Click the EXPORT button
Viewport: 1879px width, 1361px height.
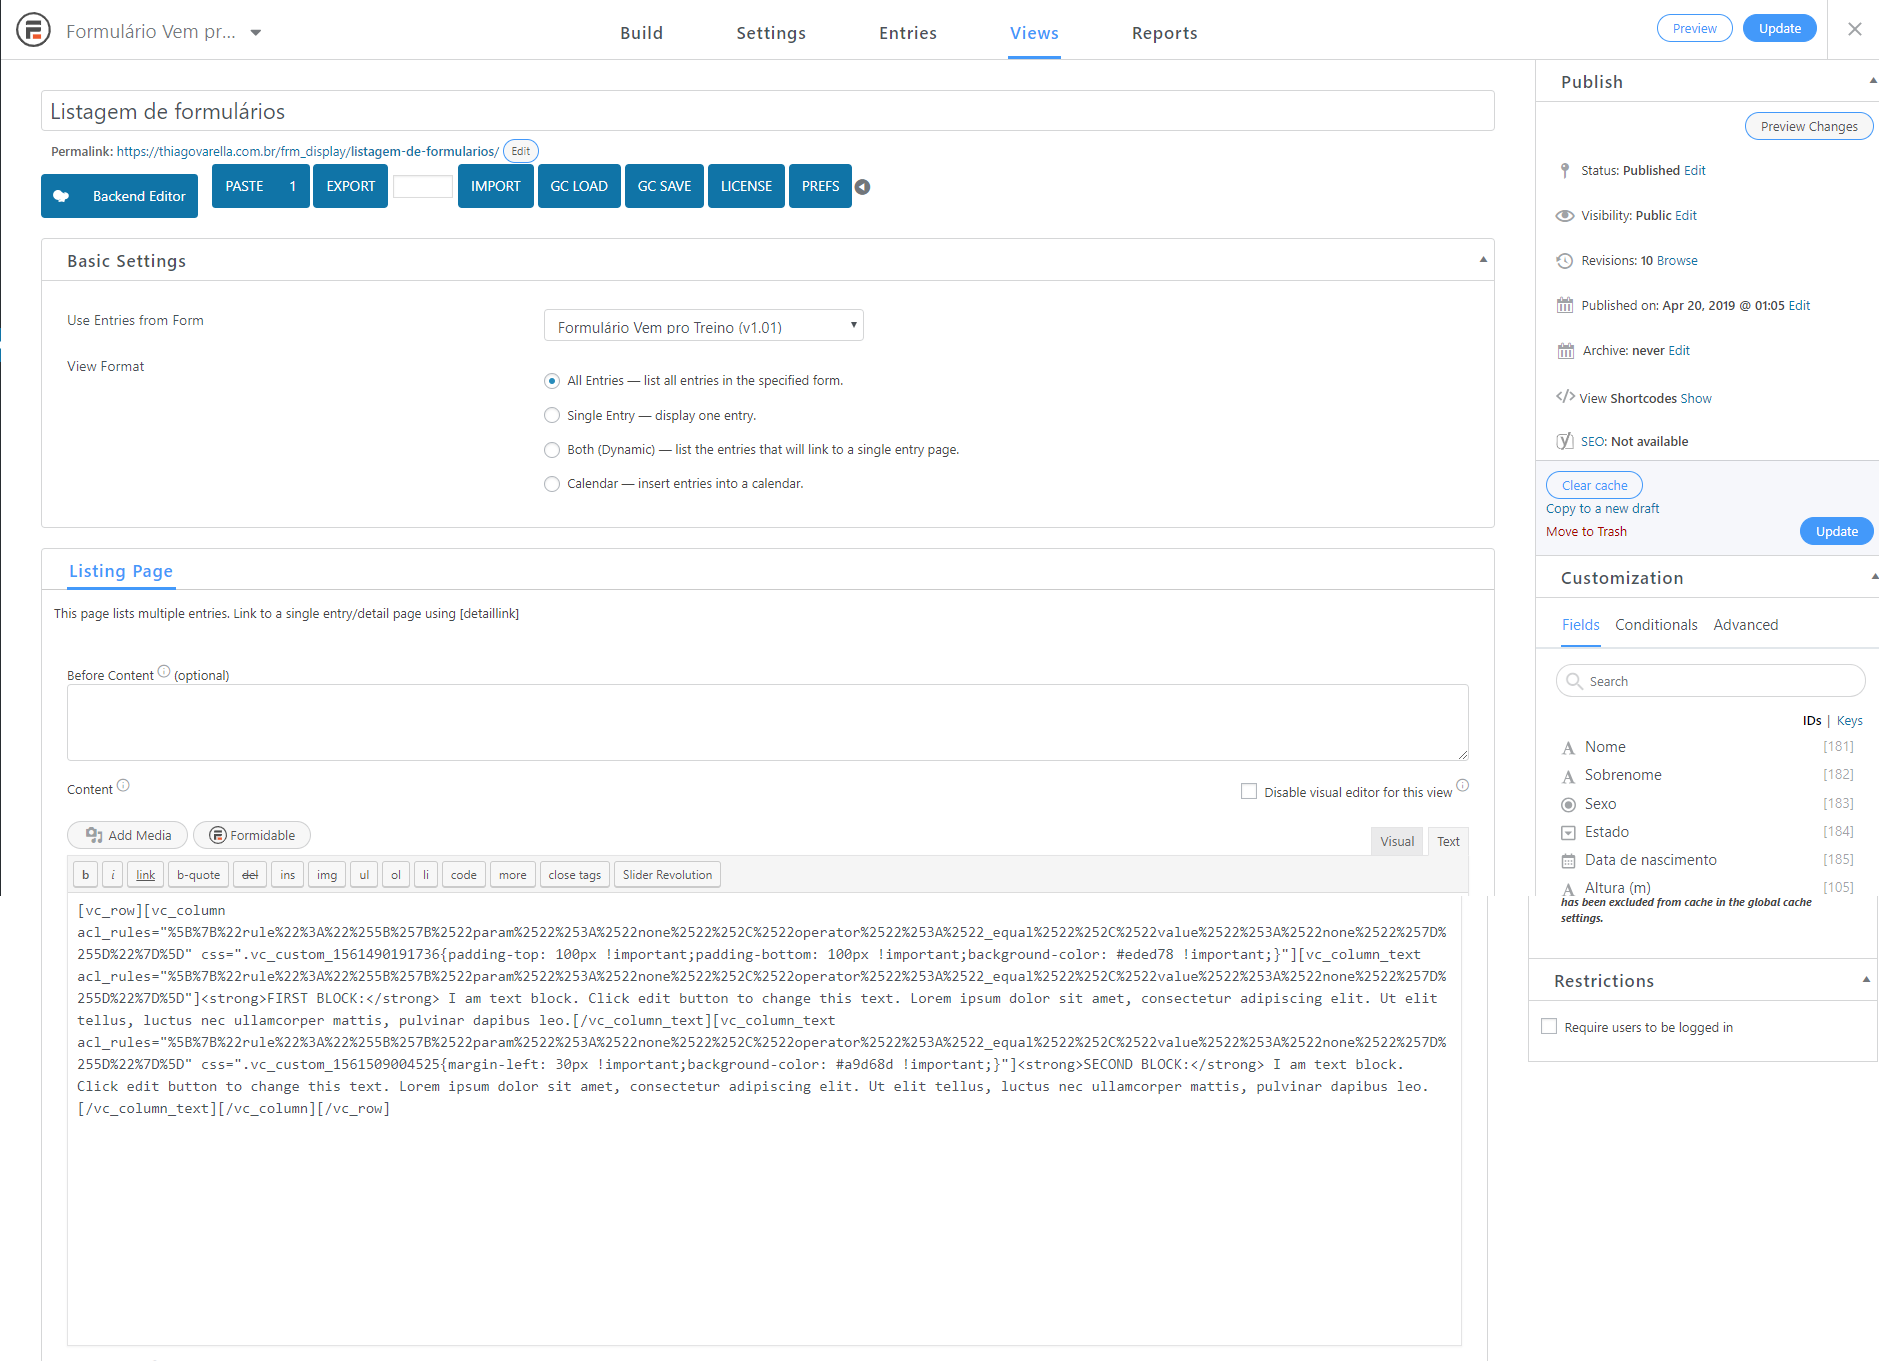[x=350, y=186]
